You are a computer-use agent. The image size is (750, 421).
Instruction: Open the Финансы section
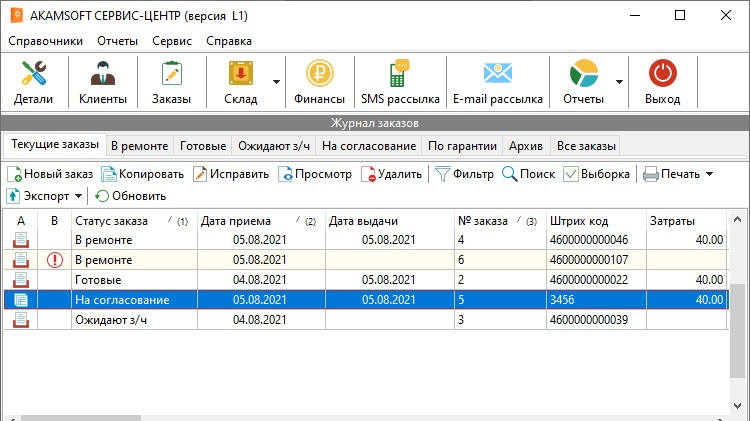point(319,82)
